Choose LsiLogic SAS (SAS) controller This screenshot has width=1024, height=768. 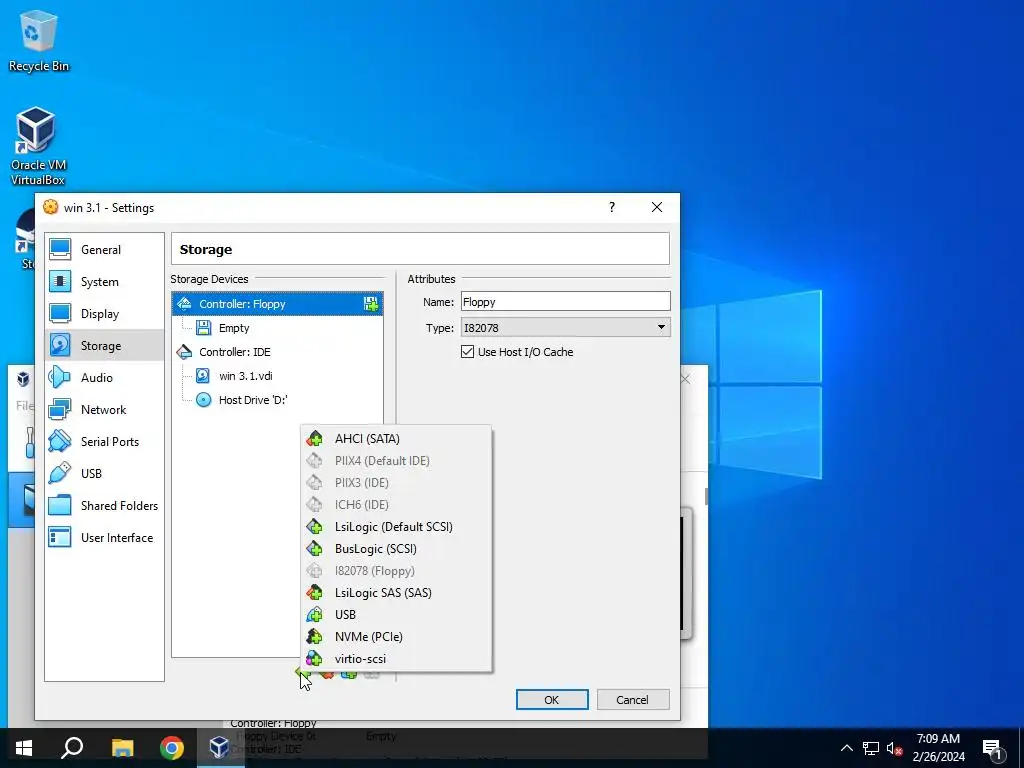click(x=396, y=592)
